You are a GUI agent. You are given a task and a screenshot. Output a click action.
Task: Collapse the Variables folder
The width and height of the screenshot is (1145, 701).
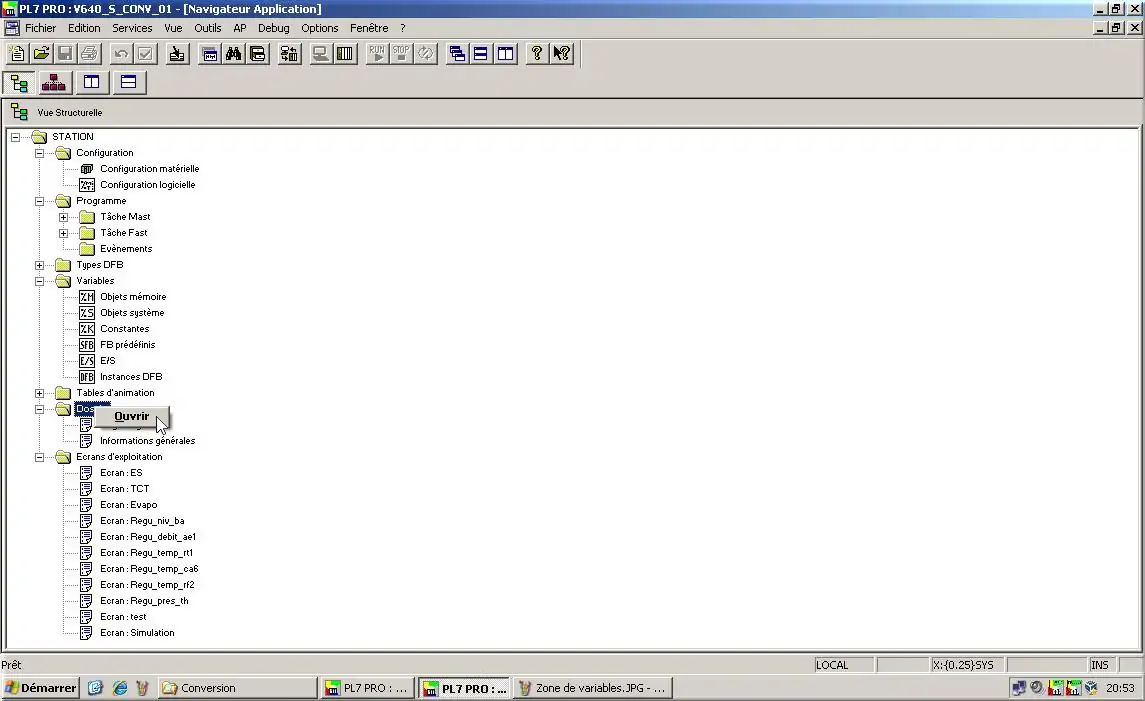[39, 281]
